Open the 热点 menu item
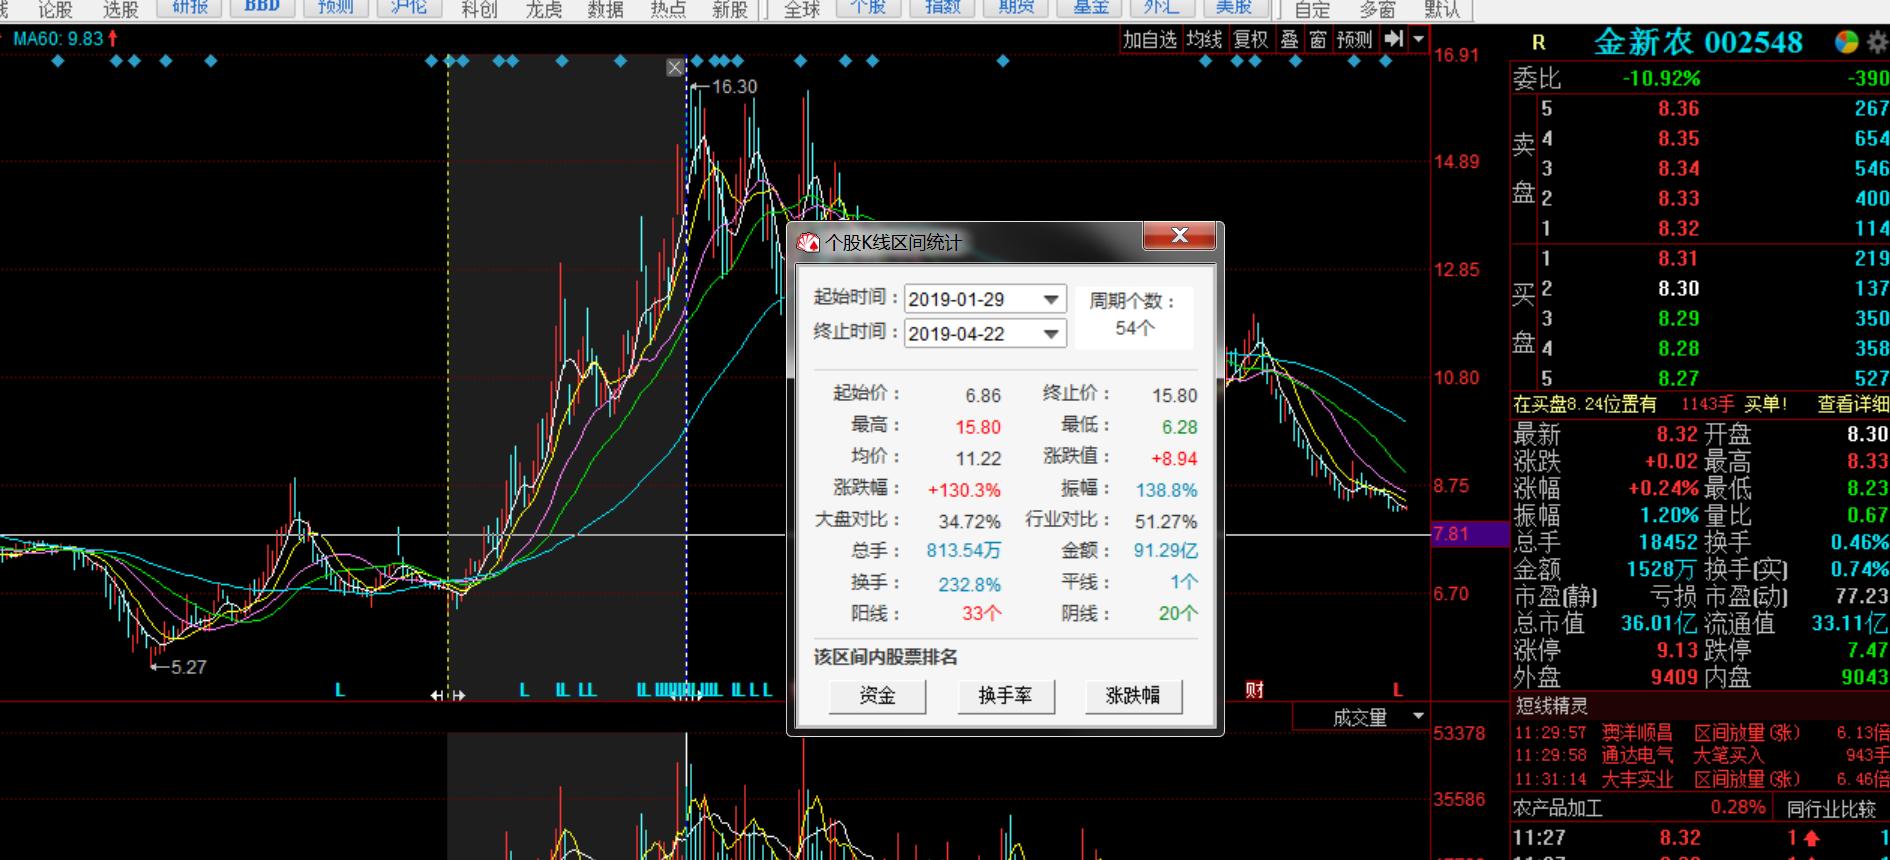This screenshot has height=860, width=1890. [x=668, y=9]
